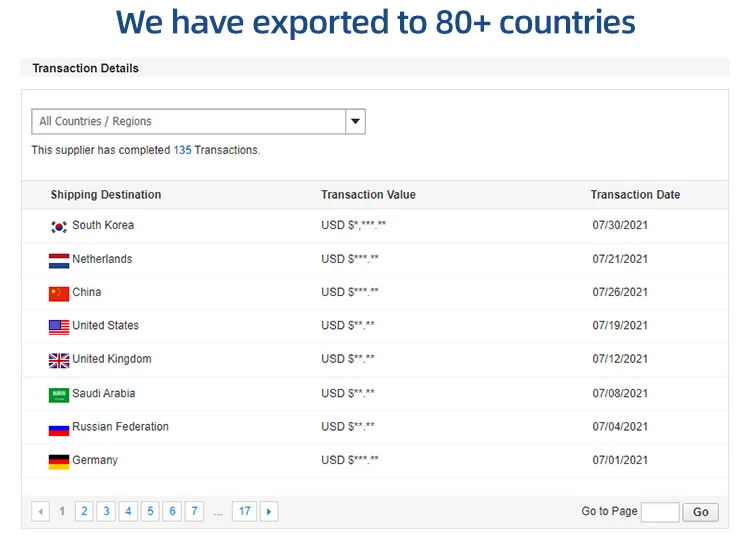Open the All Countries / Regions dropdown
Viewport: 750px width, 537px height.
click(x=188, y=122)
